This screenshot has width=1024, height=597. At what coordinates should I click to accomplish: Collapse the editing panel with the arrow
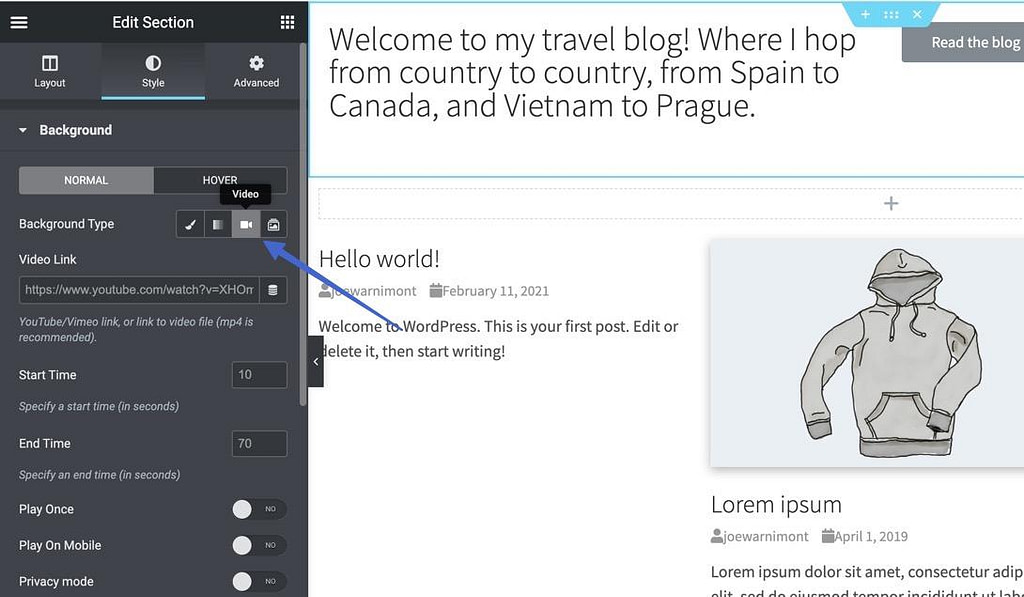click(x=315, y=361)
